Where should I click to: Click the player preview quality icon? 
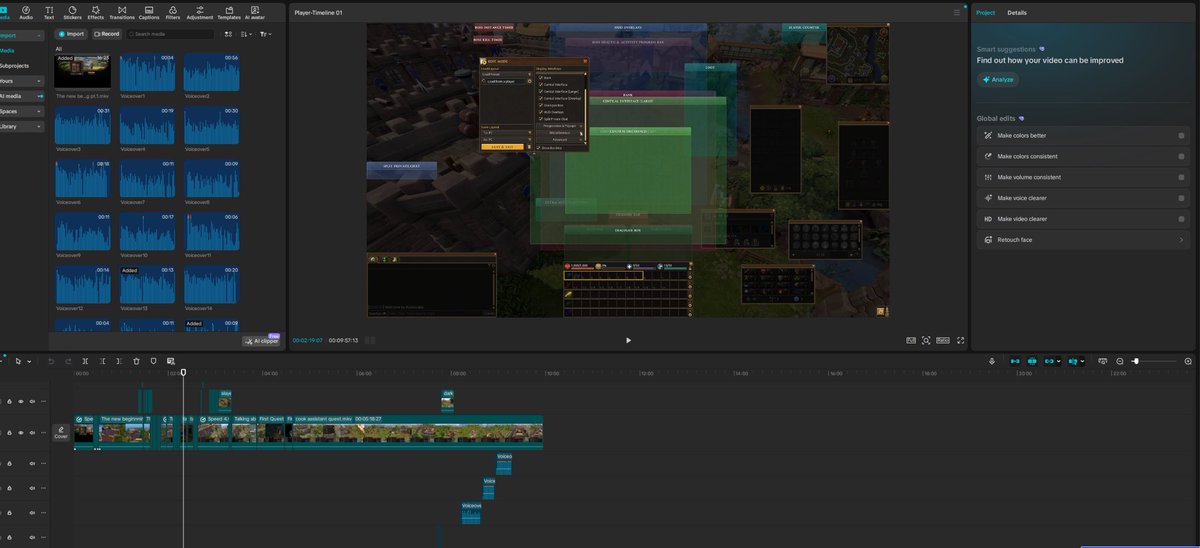click(911, 340)
